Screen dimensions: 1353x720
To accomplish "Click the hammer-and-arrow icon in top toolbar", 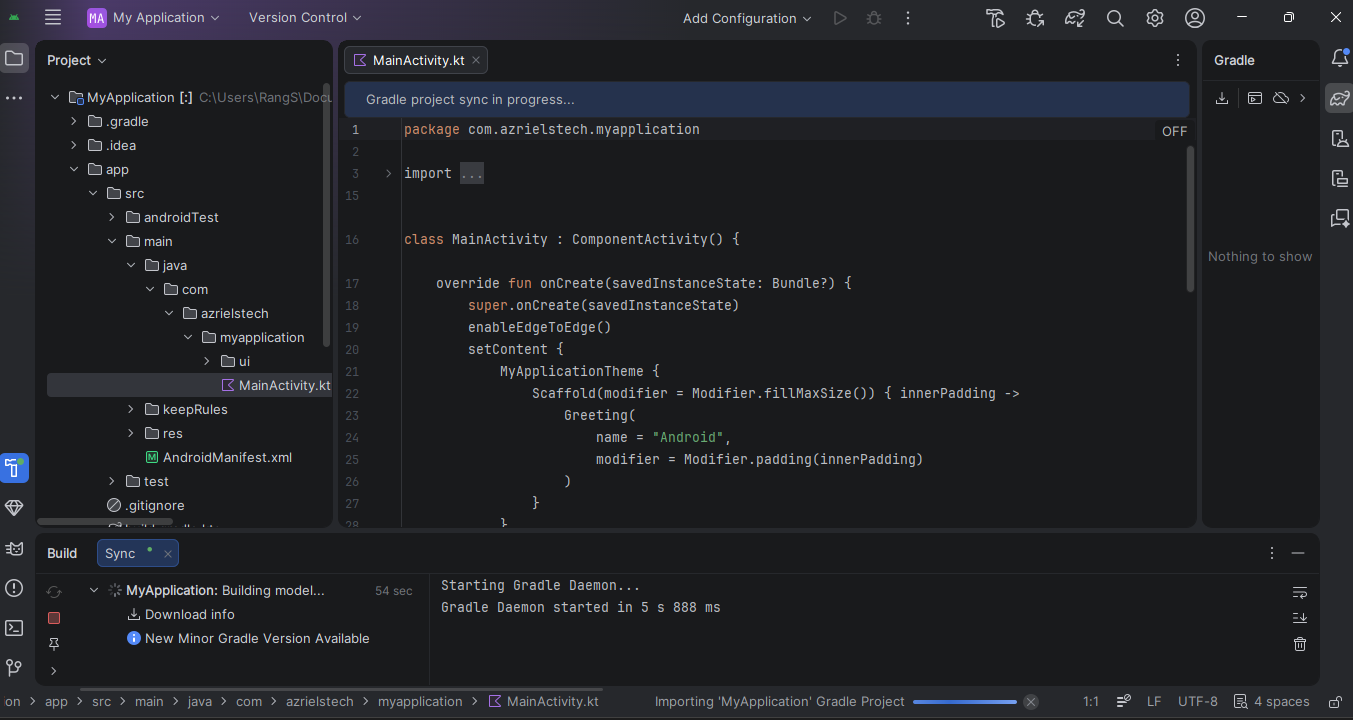I will click(x=995, y=18).
